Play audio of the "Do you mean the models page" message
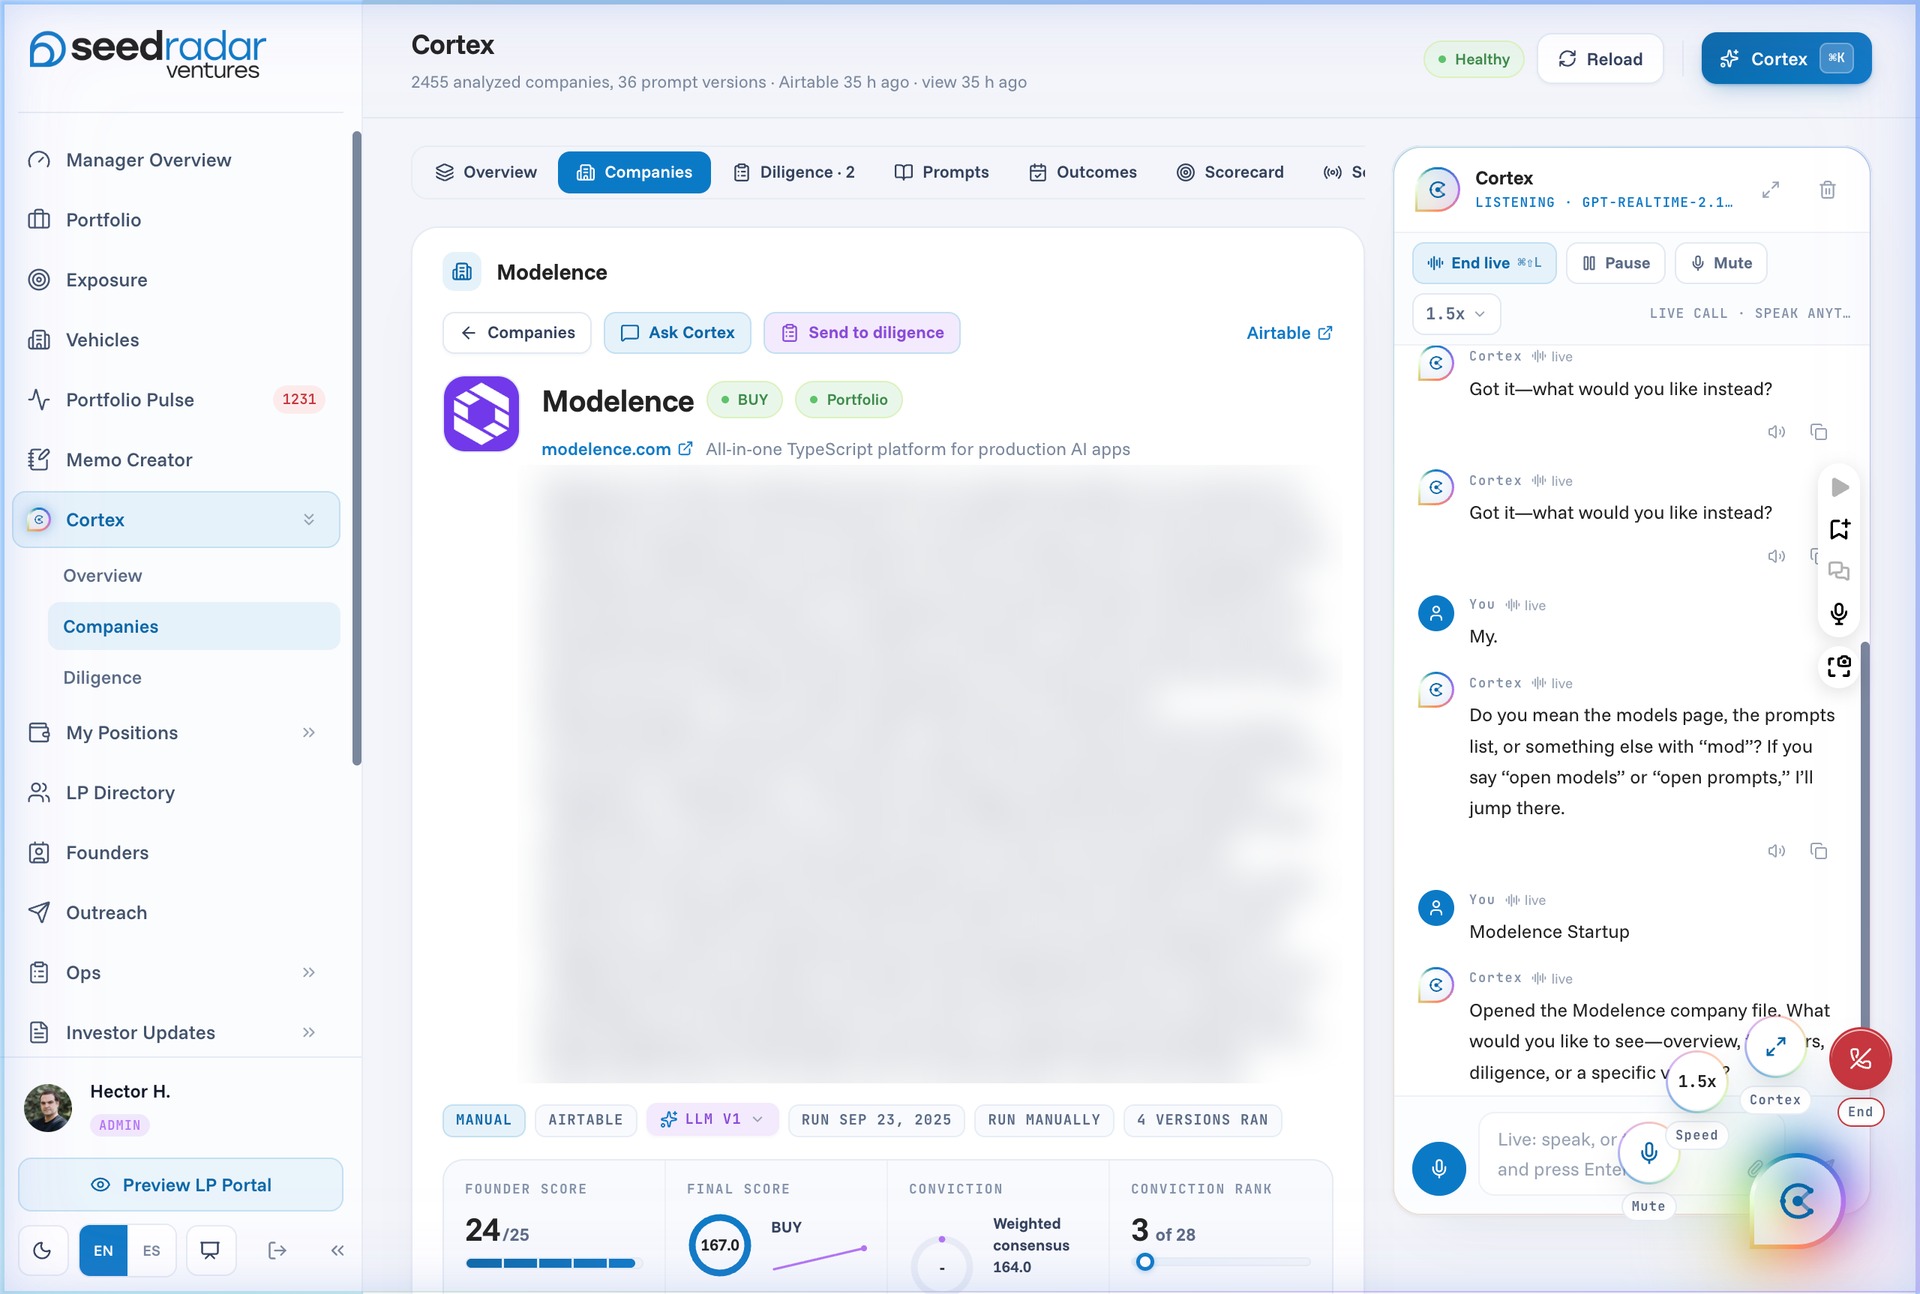Screen dimensions: 1920x1294 (1776, 851)
